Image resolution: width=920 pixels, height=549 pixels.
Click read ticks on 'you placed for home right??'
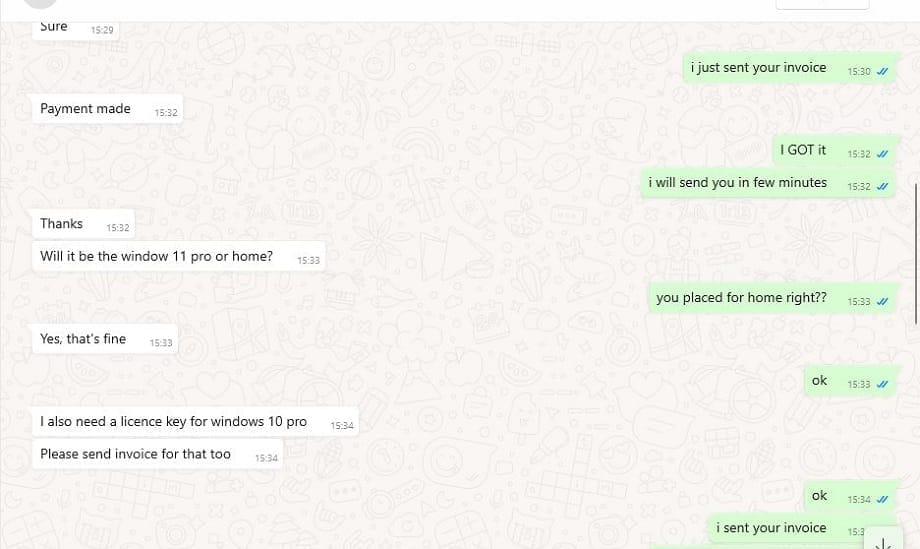click(x=882, y=301)
